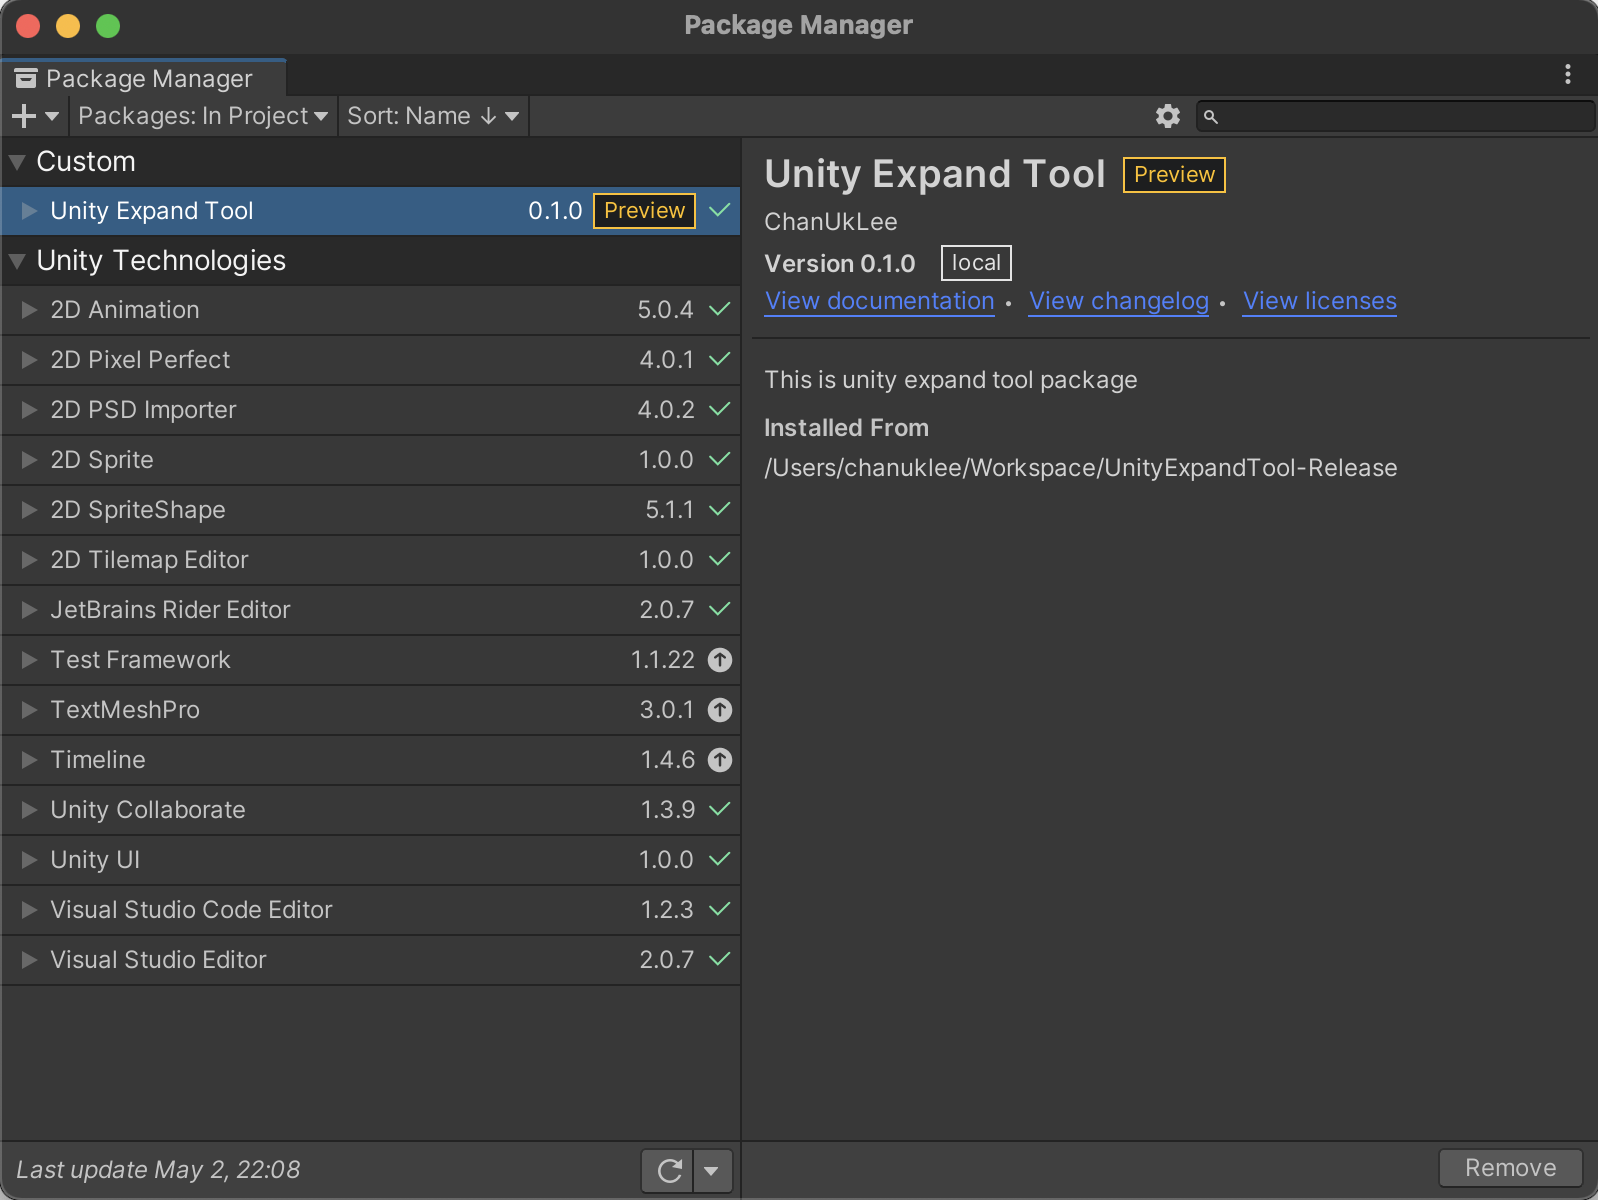Click installed checkmark for Visual Studio Code Editor
1598x1200 pixels.
tap(719, 909)
